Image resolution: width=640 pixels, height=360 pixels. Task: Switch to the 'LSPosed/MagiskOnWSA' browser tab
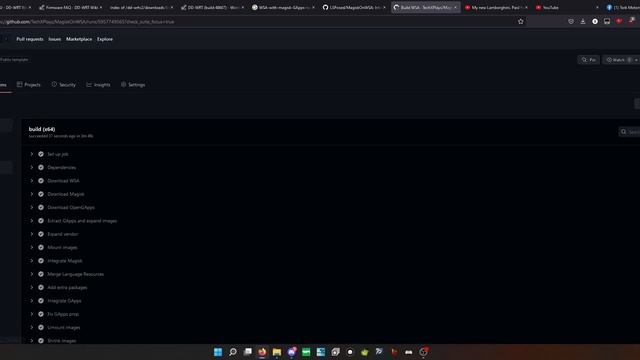354,7
